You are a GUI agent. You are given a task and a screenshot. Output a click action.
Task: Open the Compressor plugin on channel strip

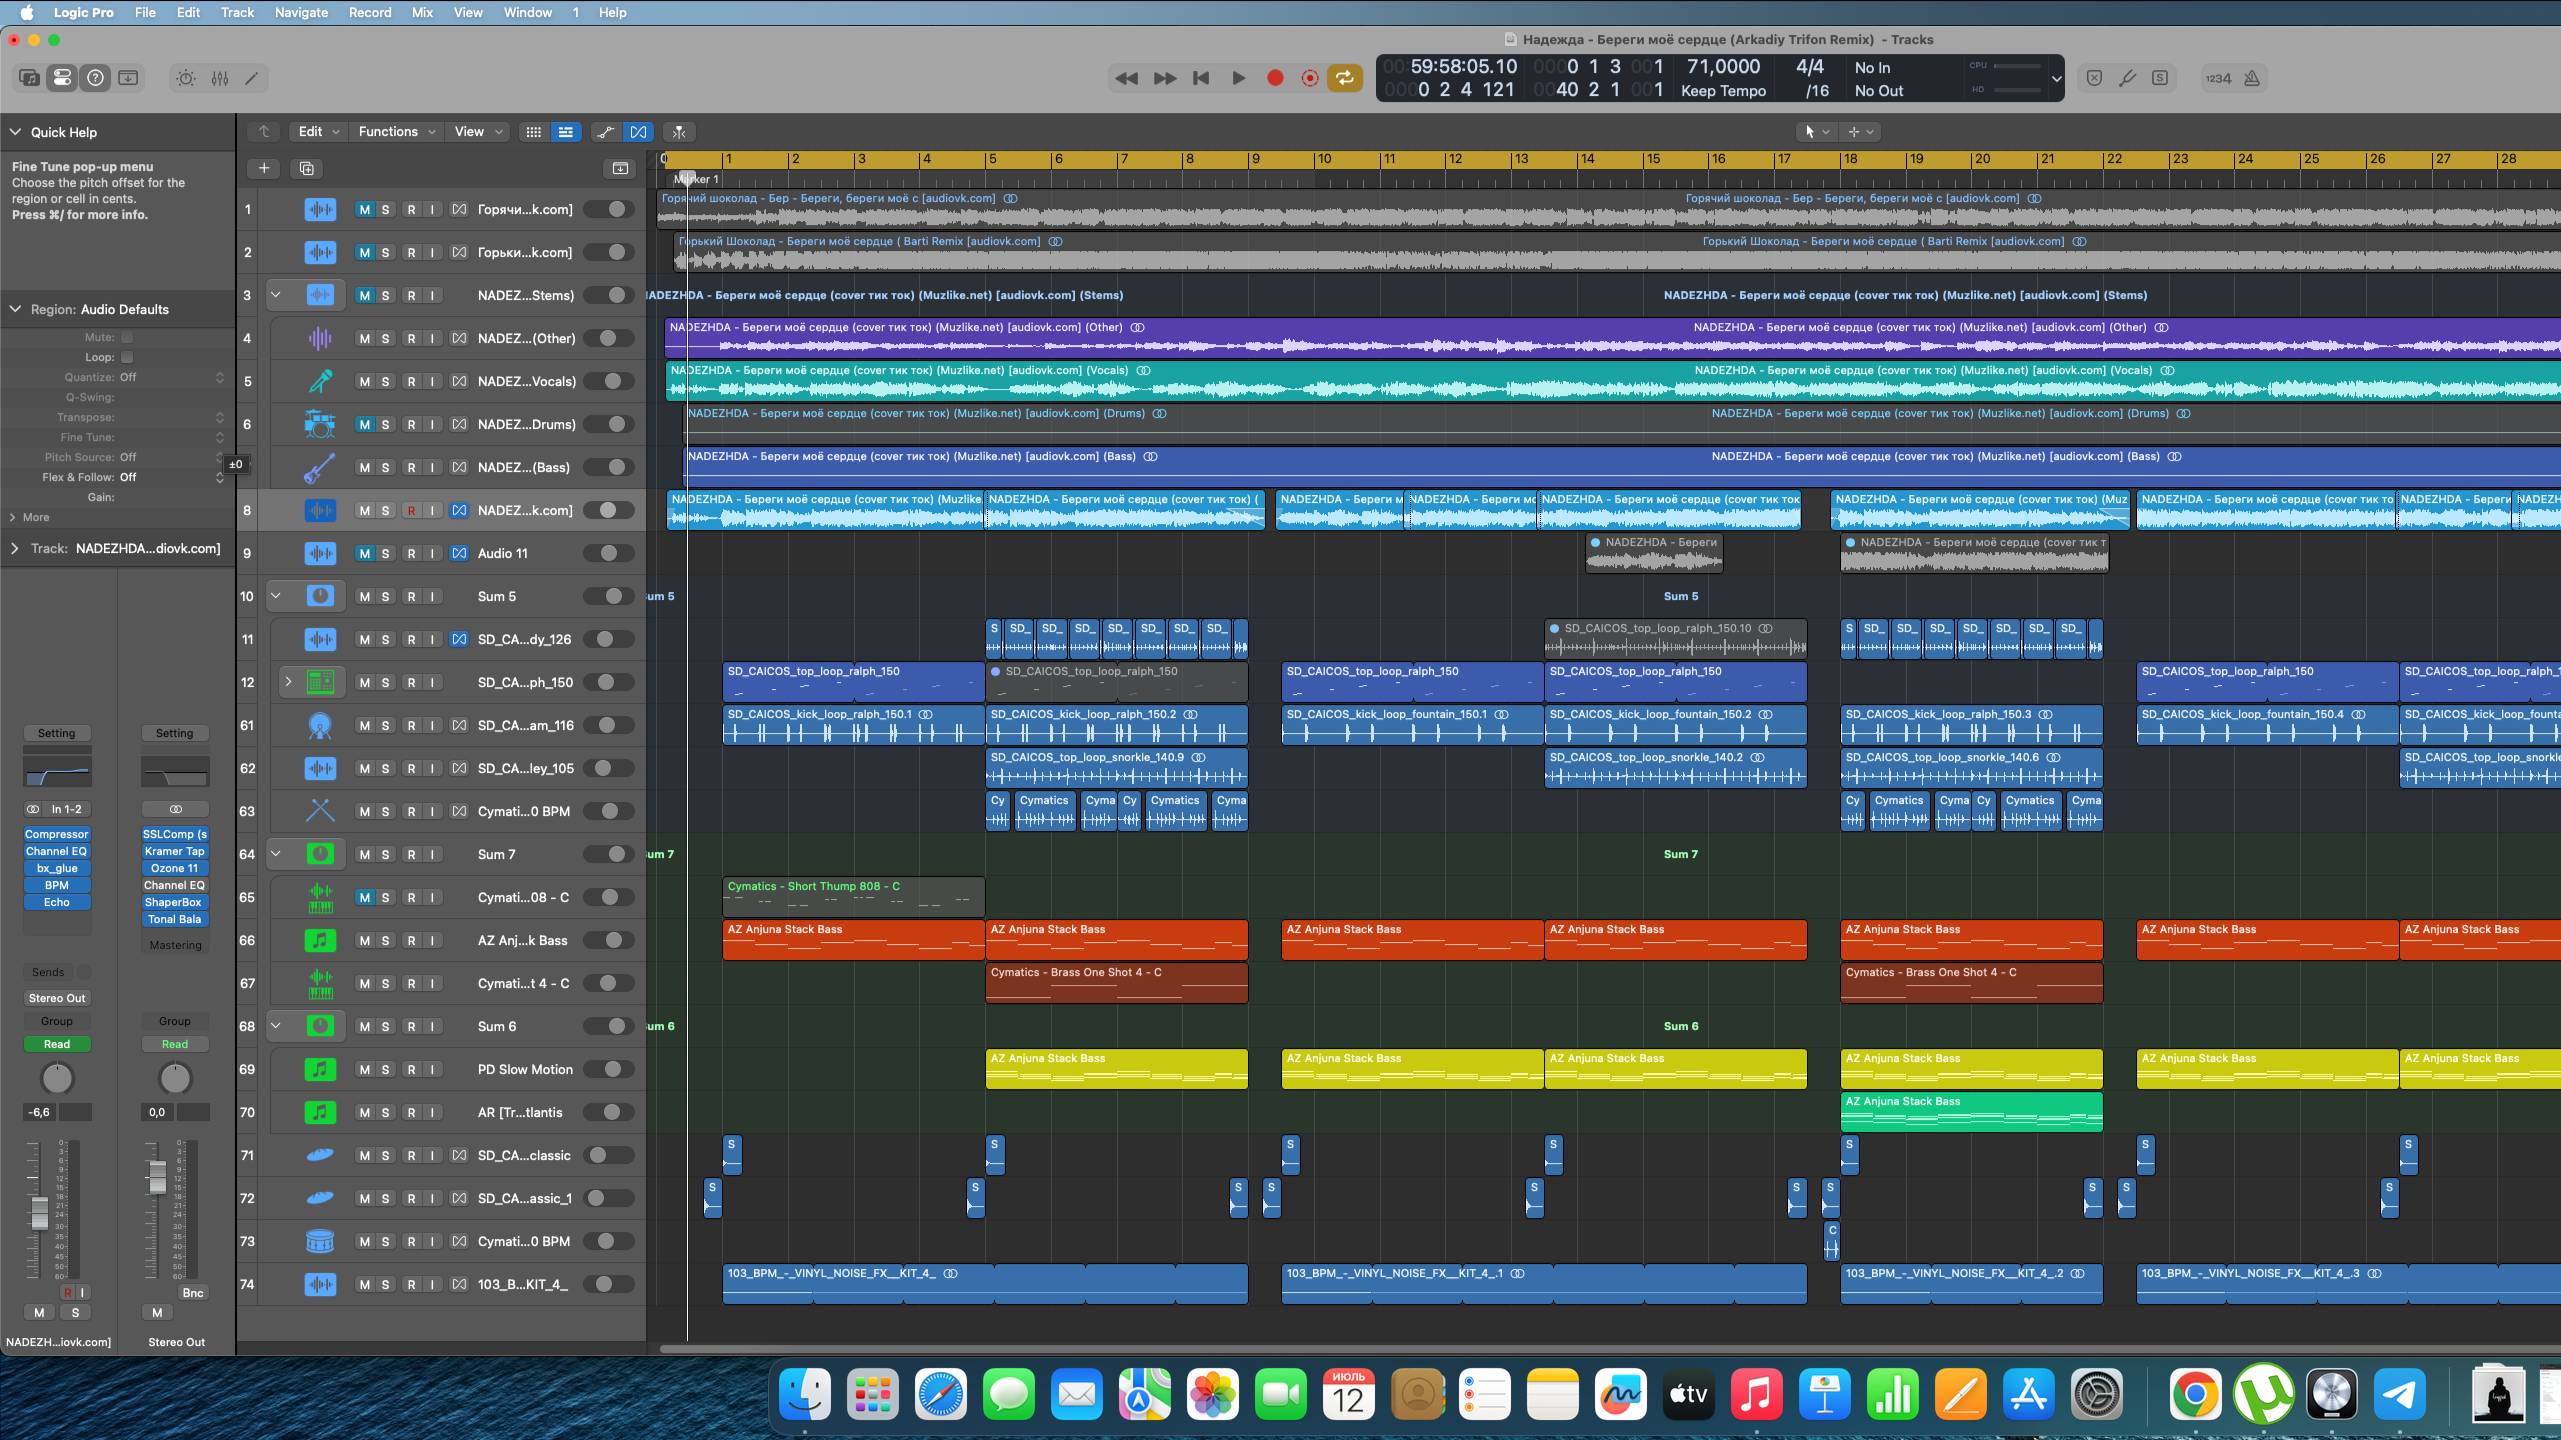coord(57,834)
